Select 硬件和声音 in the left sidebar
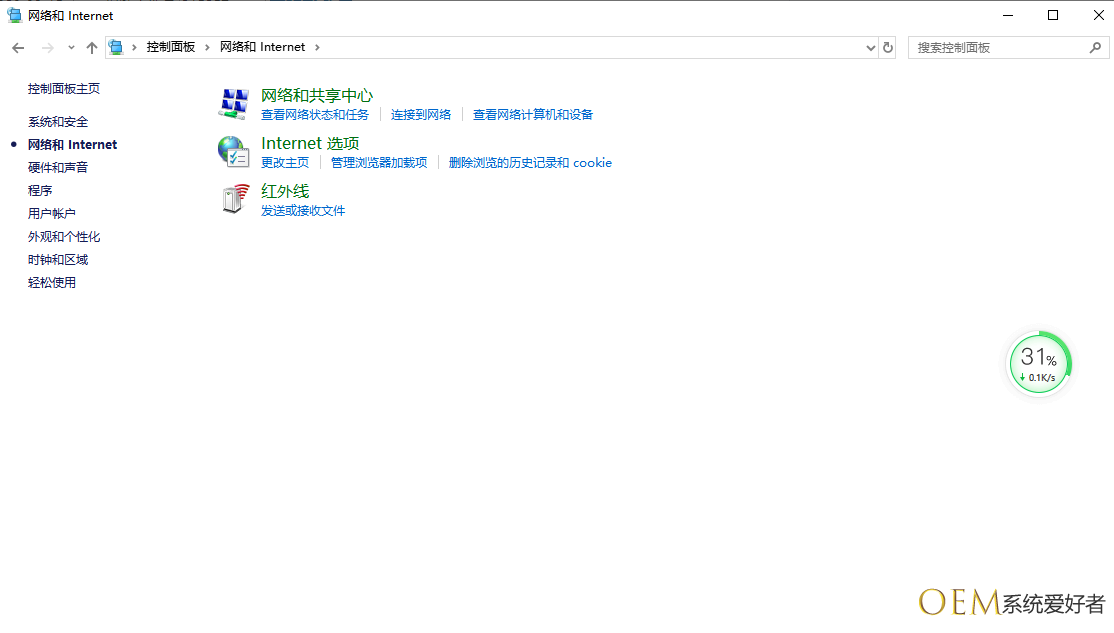This screenshot has height=633, width=1114. tap(58, 168)
